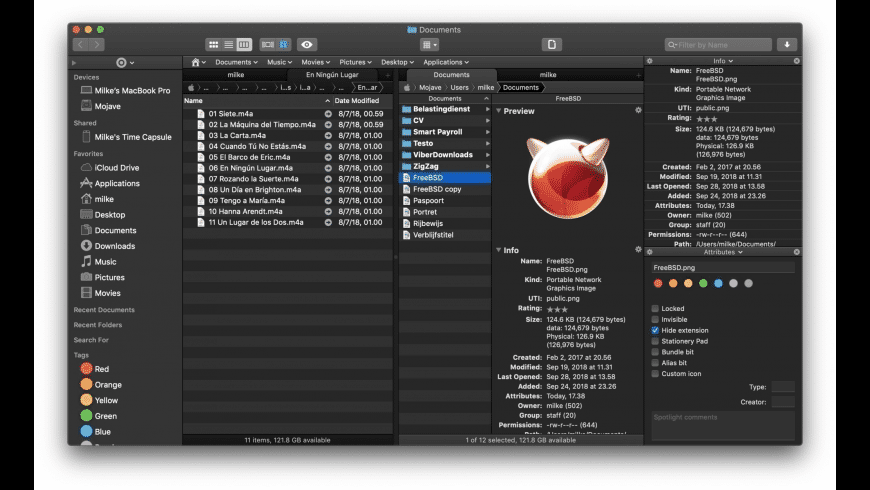Apply the green color label to file
Screen dimensions: 870x490
[x=703, y=283]
